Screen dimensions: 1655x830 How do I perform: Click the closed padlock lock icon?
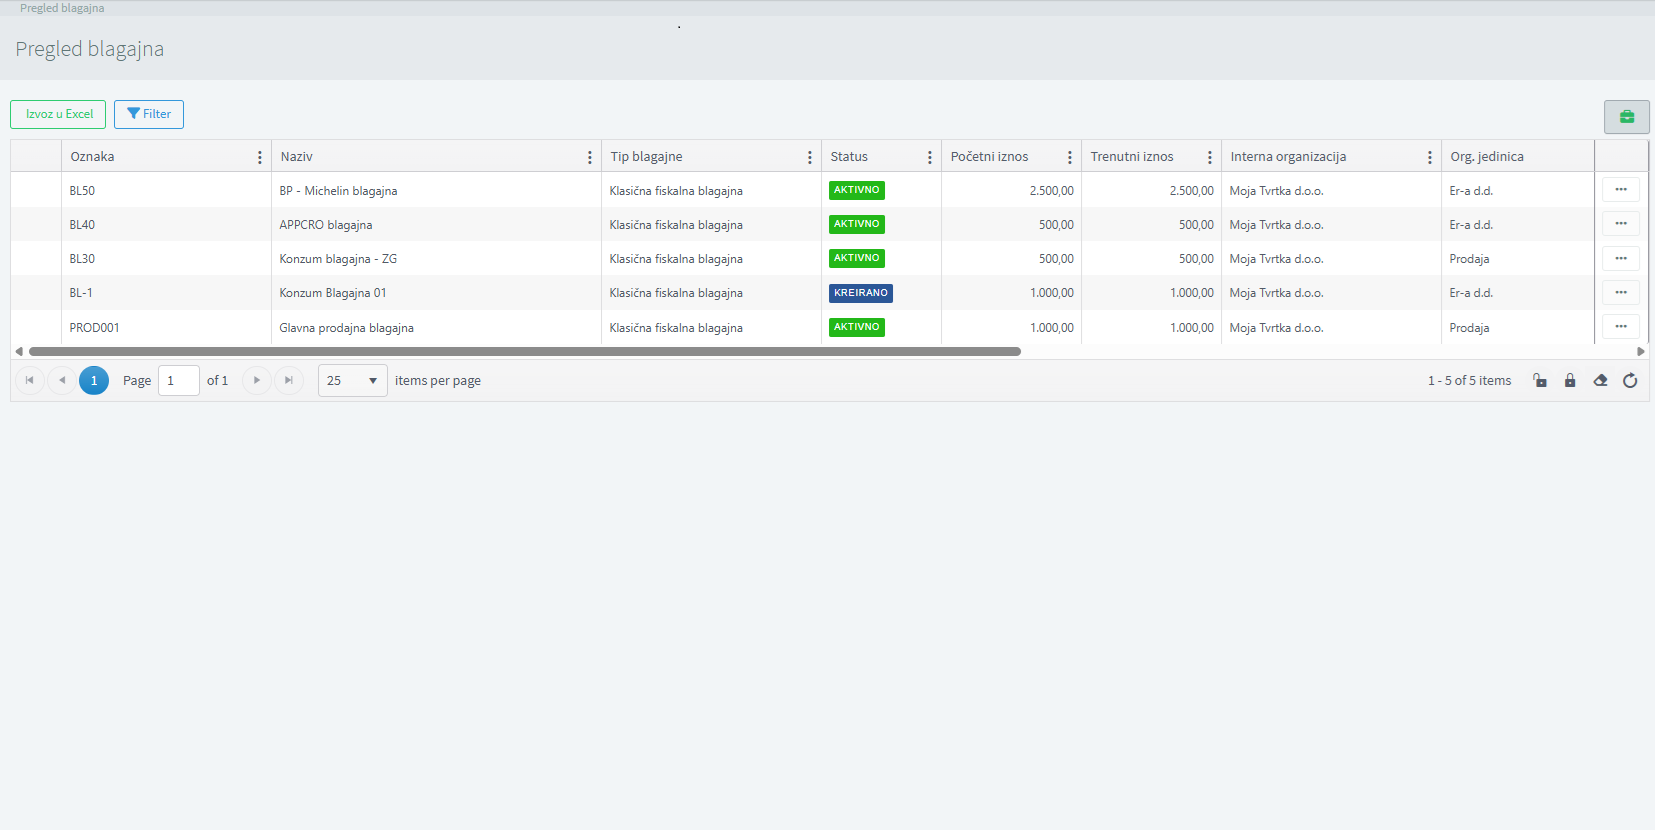(x=1570, y=381)
